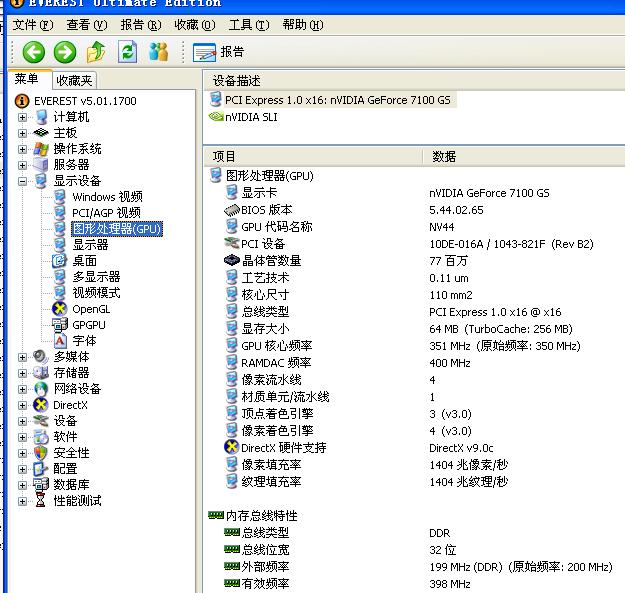
Task: Click the 设备描述 header
Action: pyautogui.click(x=236, y=81)
